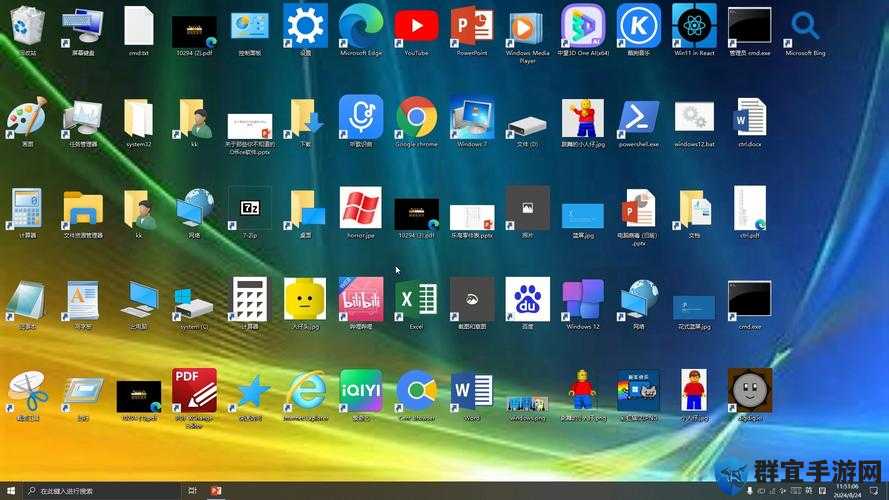Launch the Word desktop shortcut
889x500 pixels.
click(x=472, y=391)
